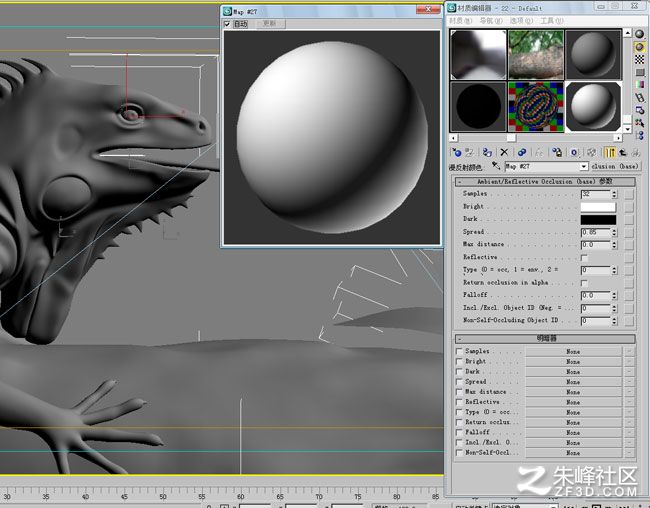Click the material editor title bar icon
This screenshot has width=650, height=508.
(x=452, y=8)
